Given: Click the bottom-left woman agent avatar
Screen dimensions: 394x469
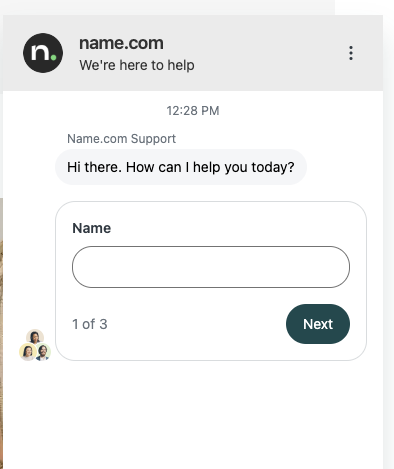Looking at the screenshot, I should 28,352.
